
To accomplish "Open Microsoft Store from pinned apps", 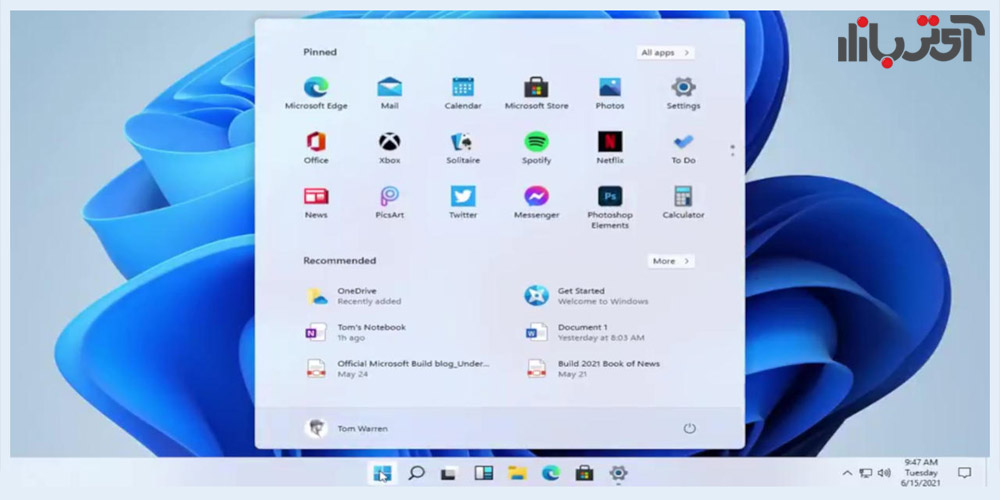I will [536, 94].
